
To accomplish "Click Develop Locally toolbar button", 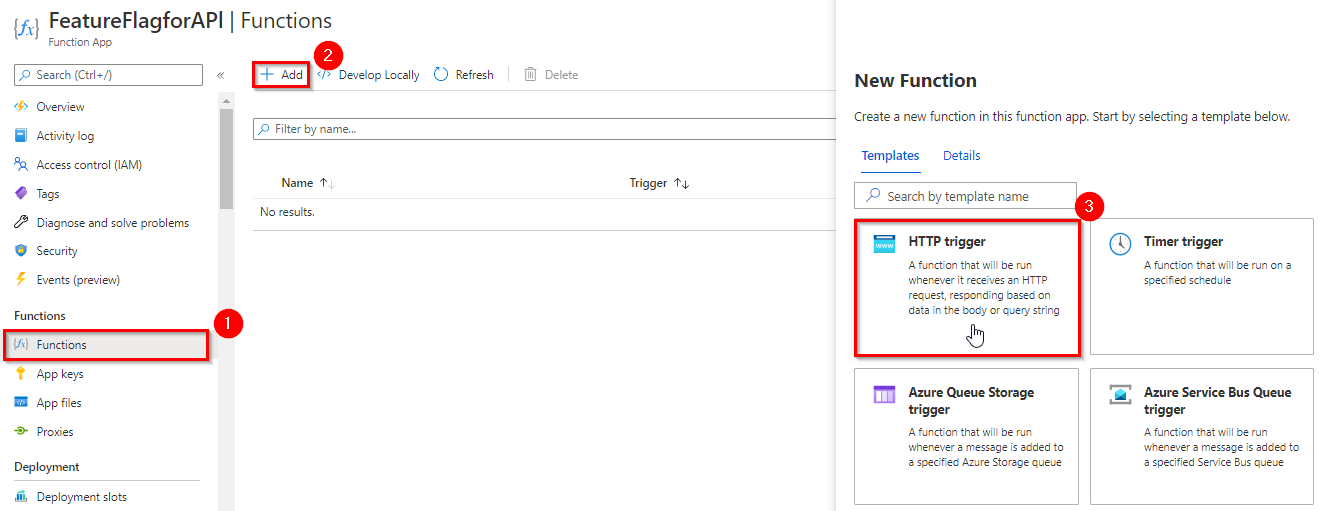I will pos(368,75).
